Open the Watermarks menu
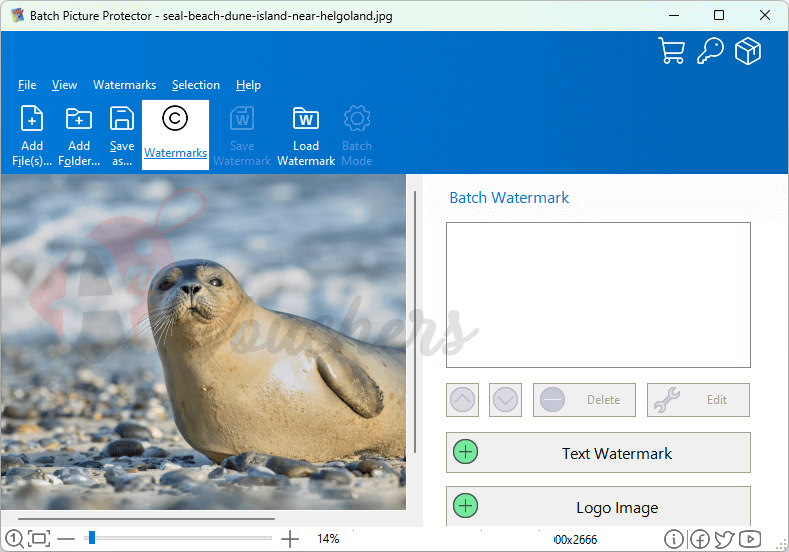Viewport: 789px width, 552px height. (x=125, y=85)
